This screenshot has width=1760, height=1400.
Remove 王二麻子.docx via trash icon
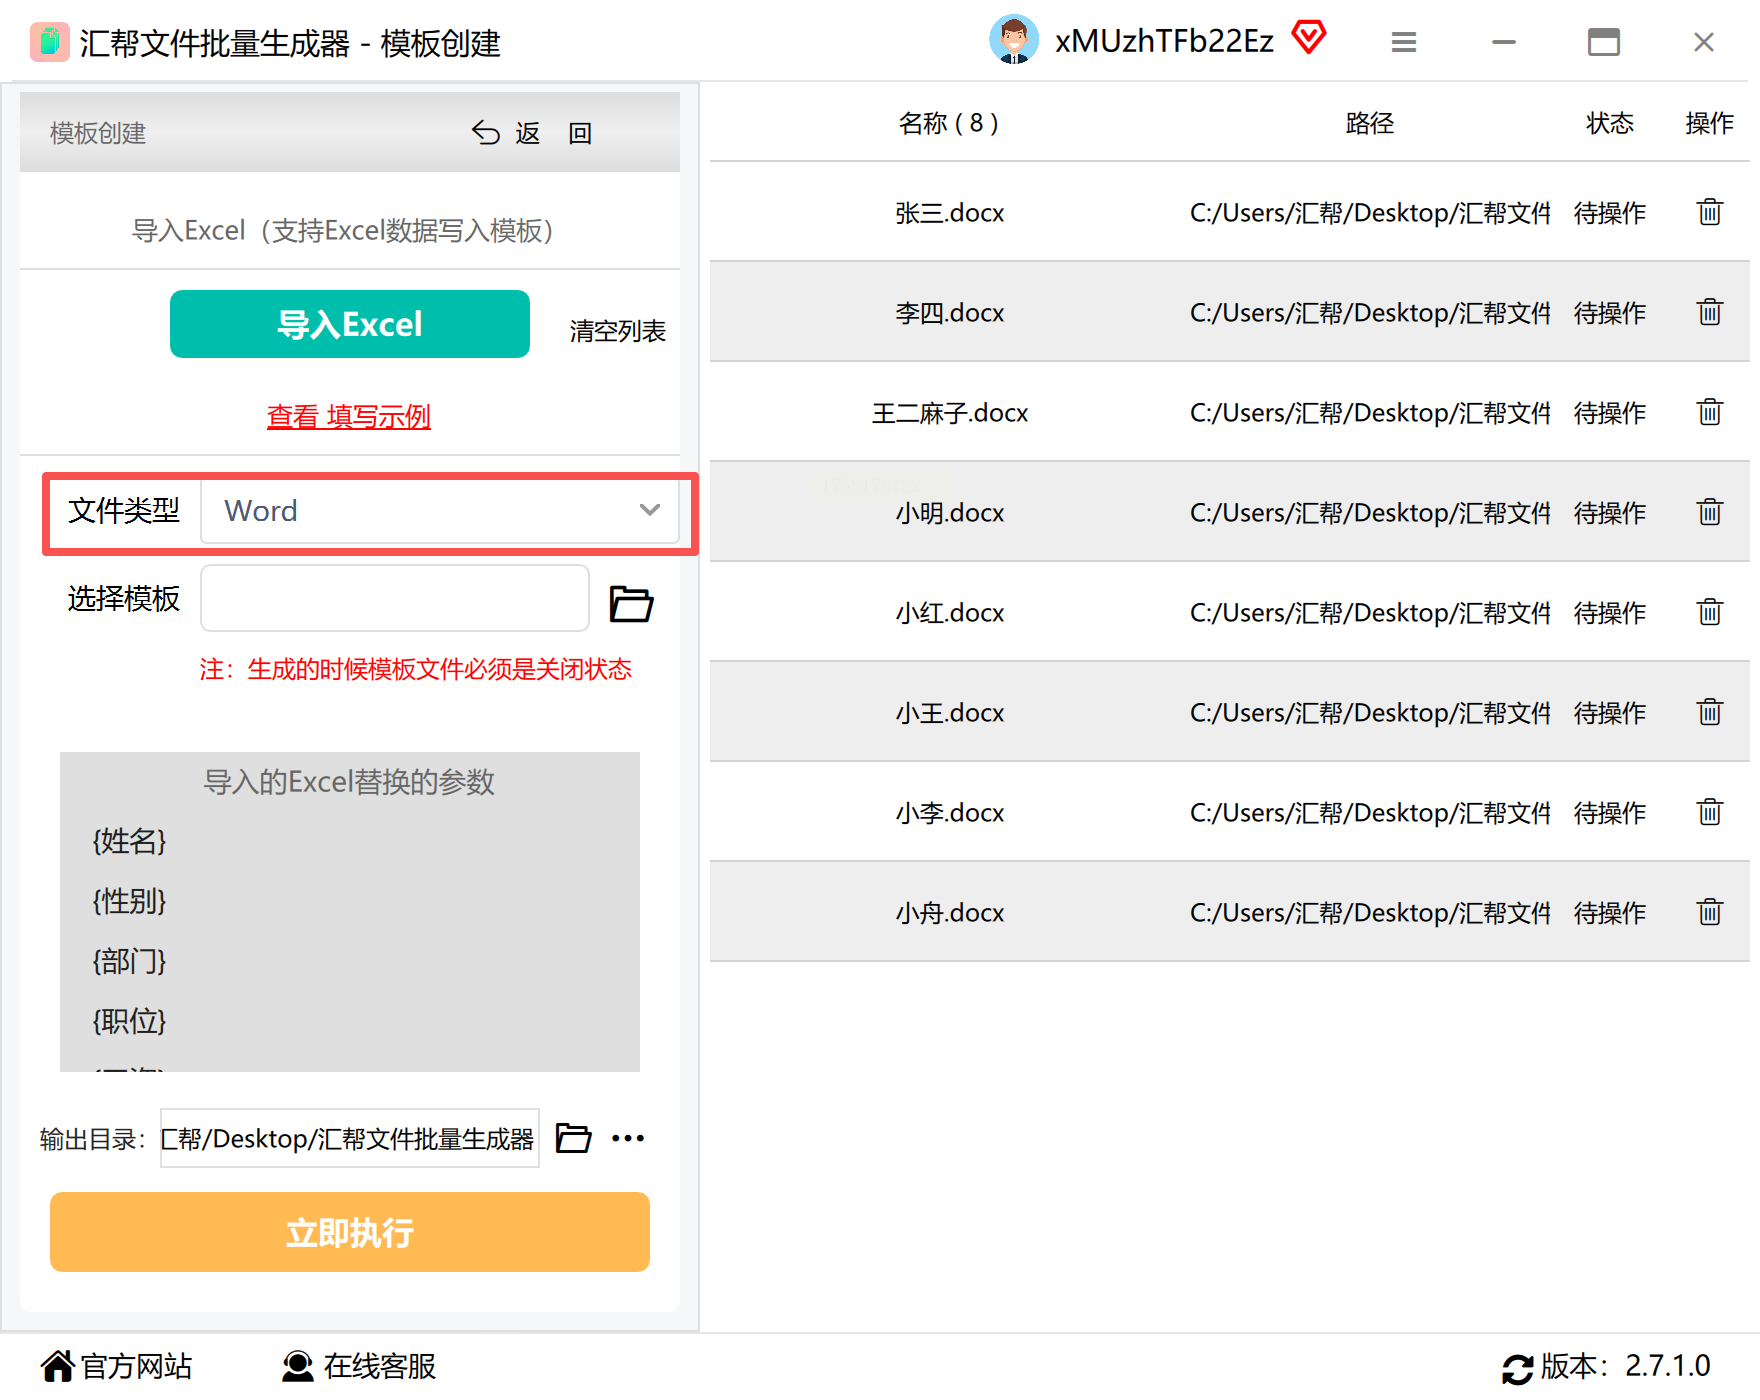[1709, 412]
